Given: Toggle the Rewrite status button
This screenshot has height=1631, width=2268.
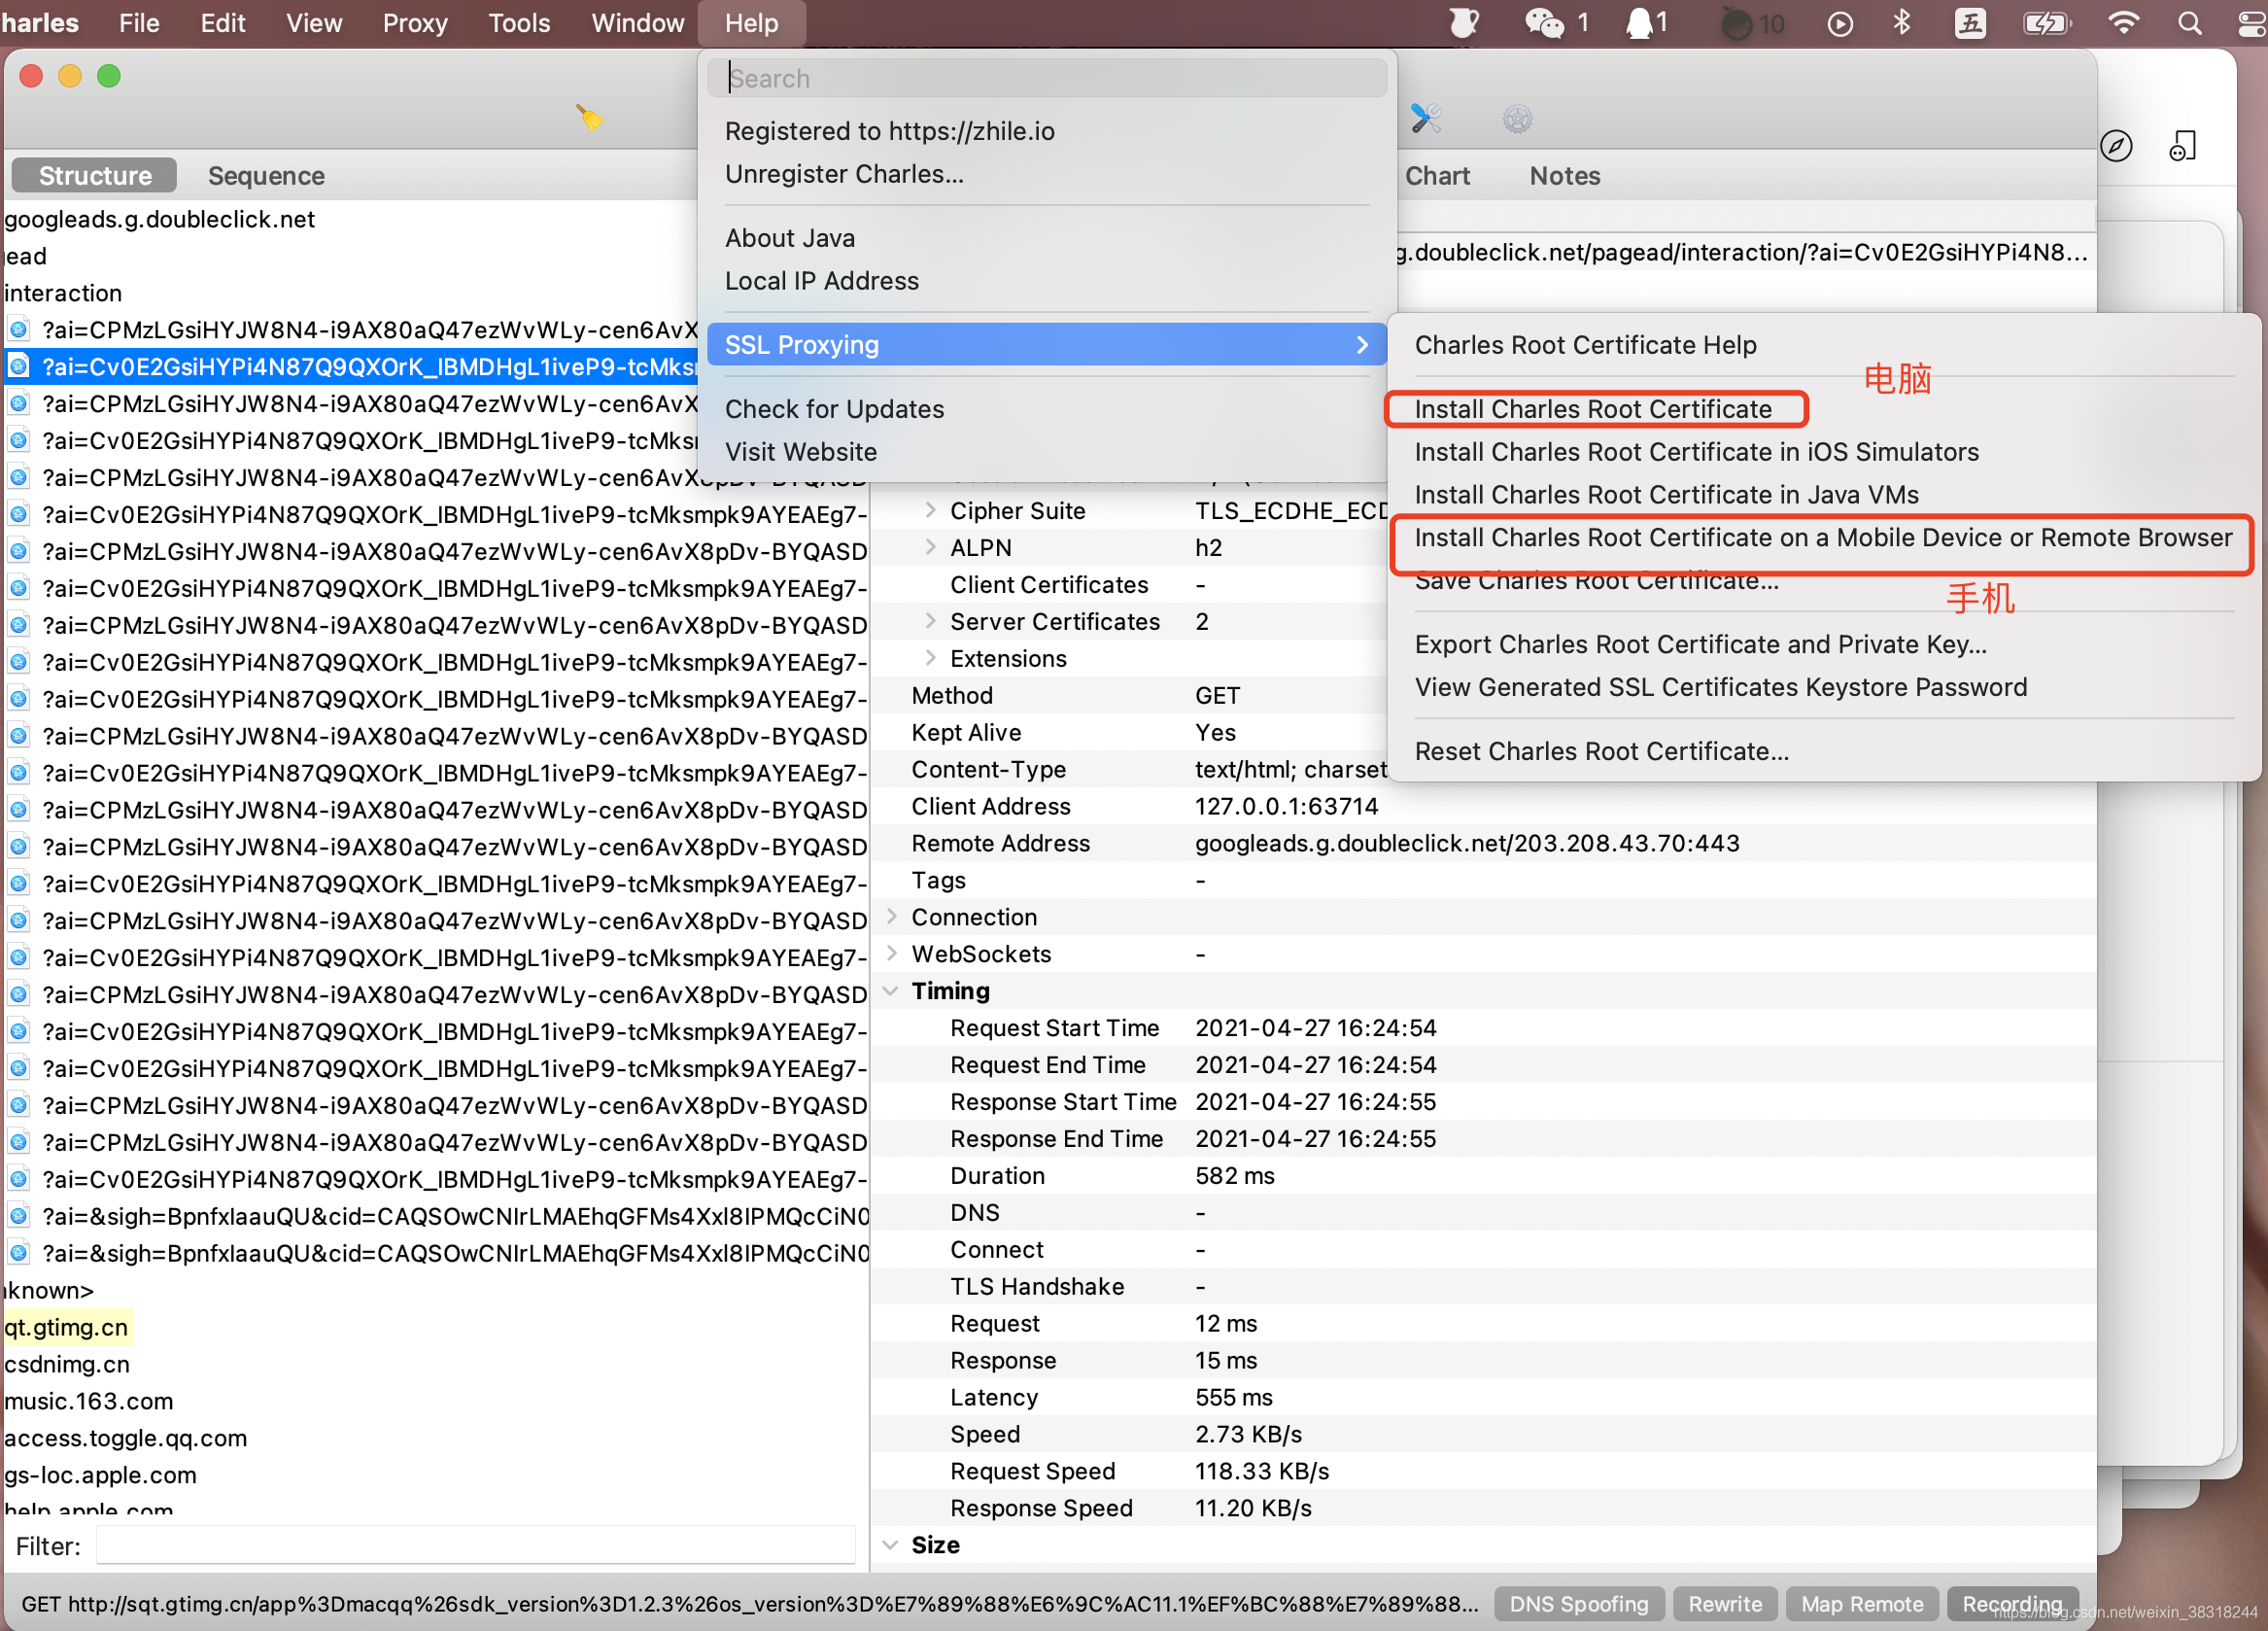Looking at the screenshot, I should coord(1724,1604).
